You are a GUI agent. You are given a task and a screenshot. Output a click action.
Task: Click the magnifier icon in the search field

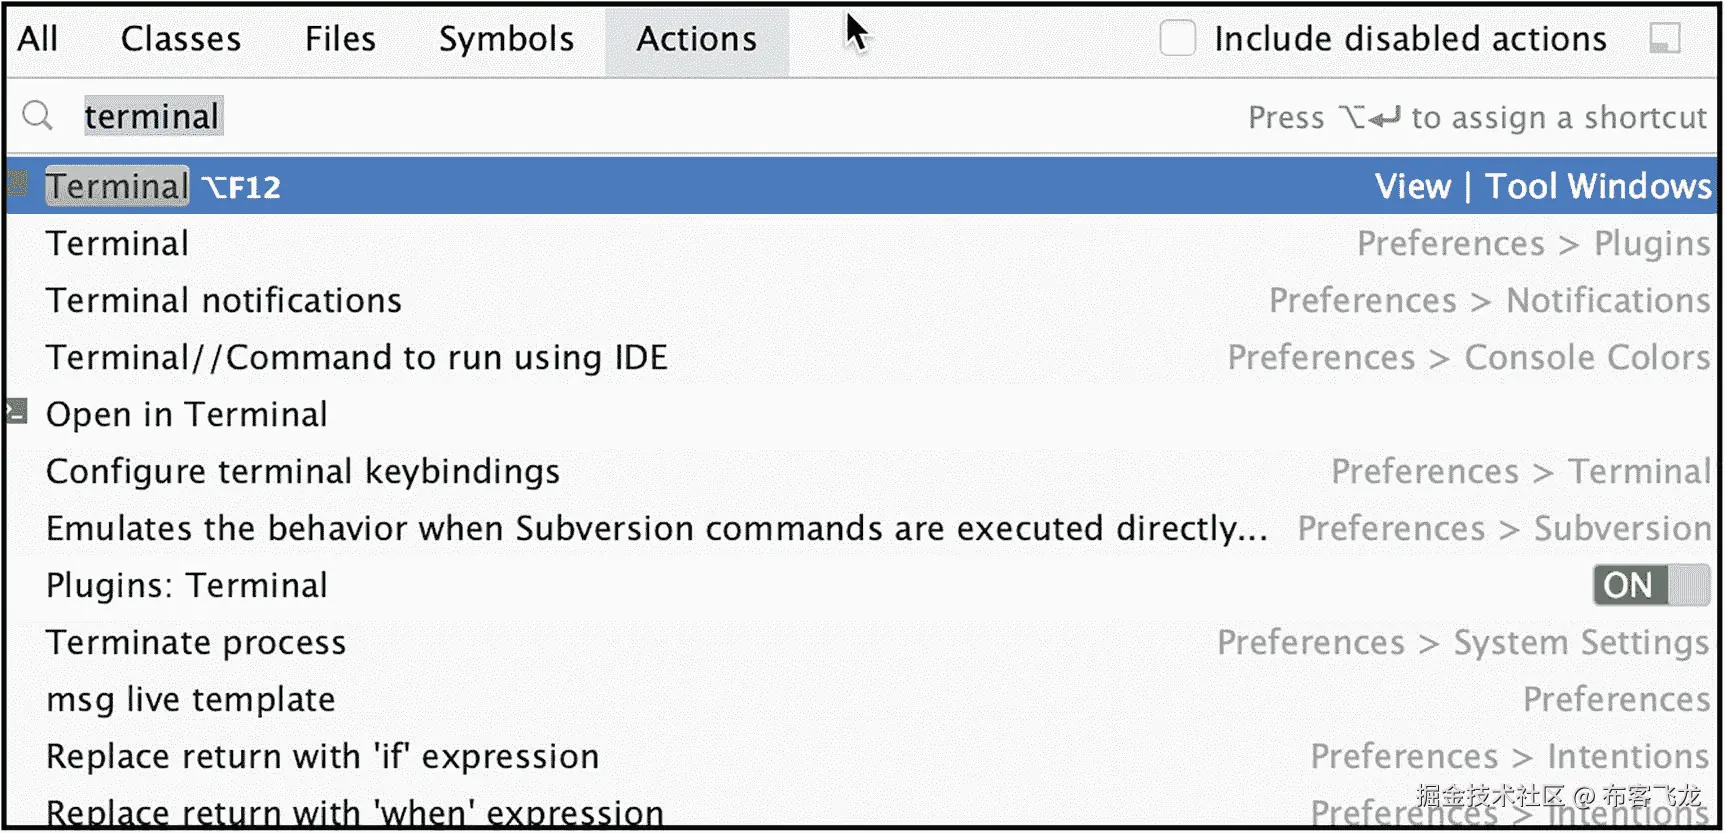[x=37, y=115]
